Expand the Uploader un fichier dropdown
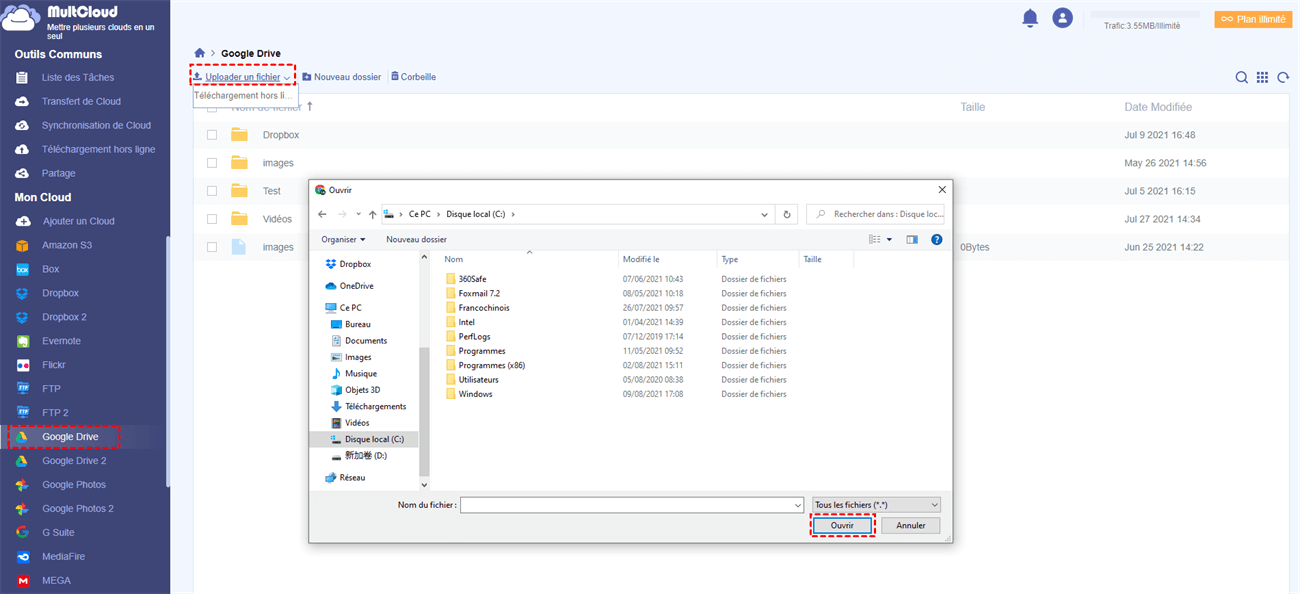The width and height of the screenshot is (1300, 594). tap(287, 78)
